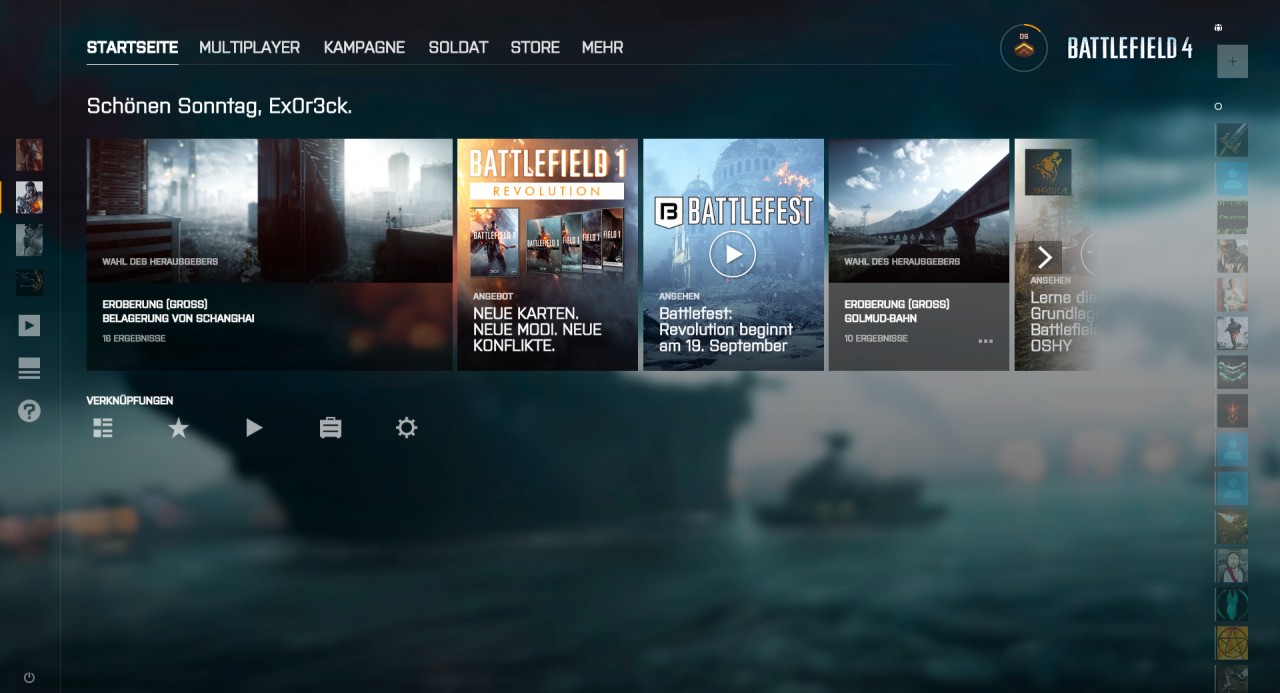Image resolution: width=1280 pixels, height=693 pixels.
Task: Select the dark orange-sparks game thumbnail in left sidebar
Action: pyautogui.click(x=29, y=282)
